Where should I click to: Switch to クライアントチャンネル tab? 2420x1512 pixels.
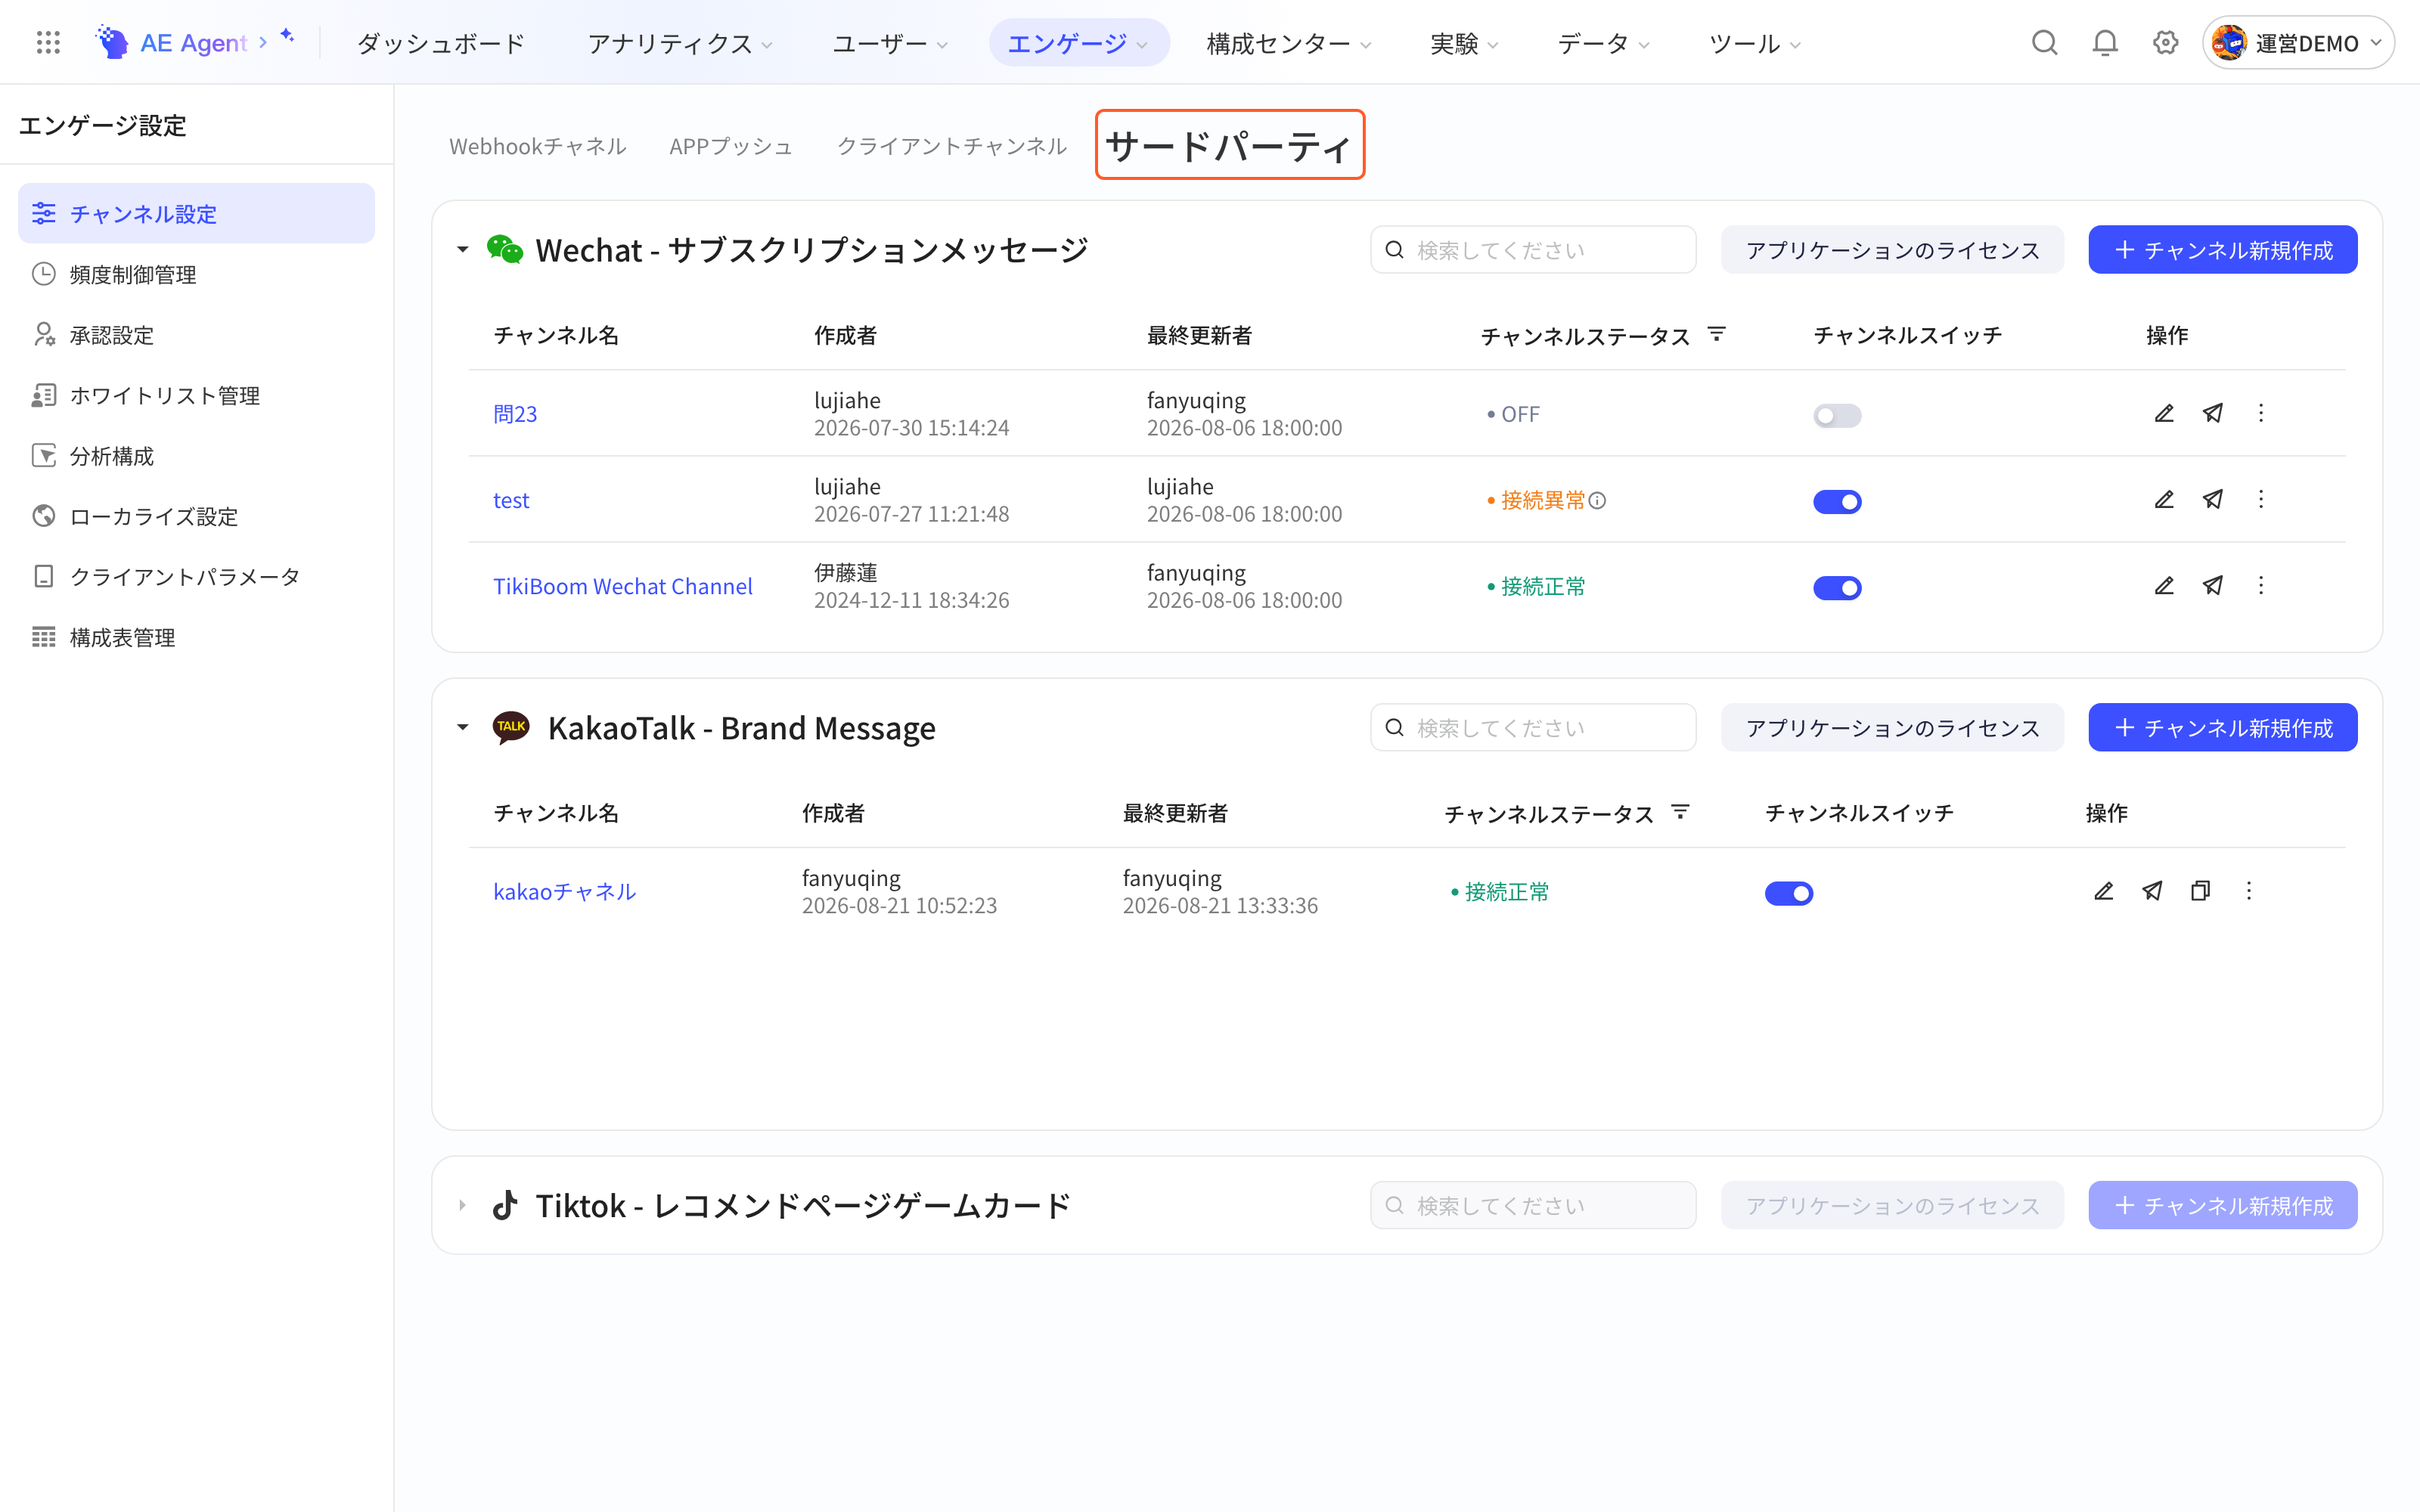tap(952, 146)
